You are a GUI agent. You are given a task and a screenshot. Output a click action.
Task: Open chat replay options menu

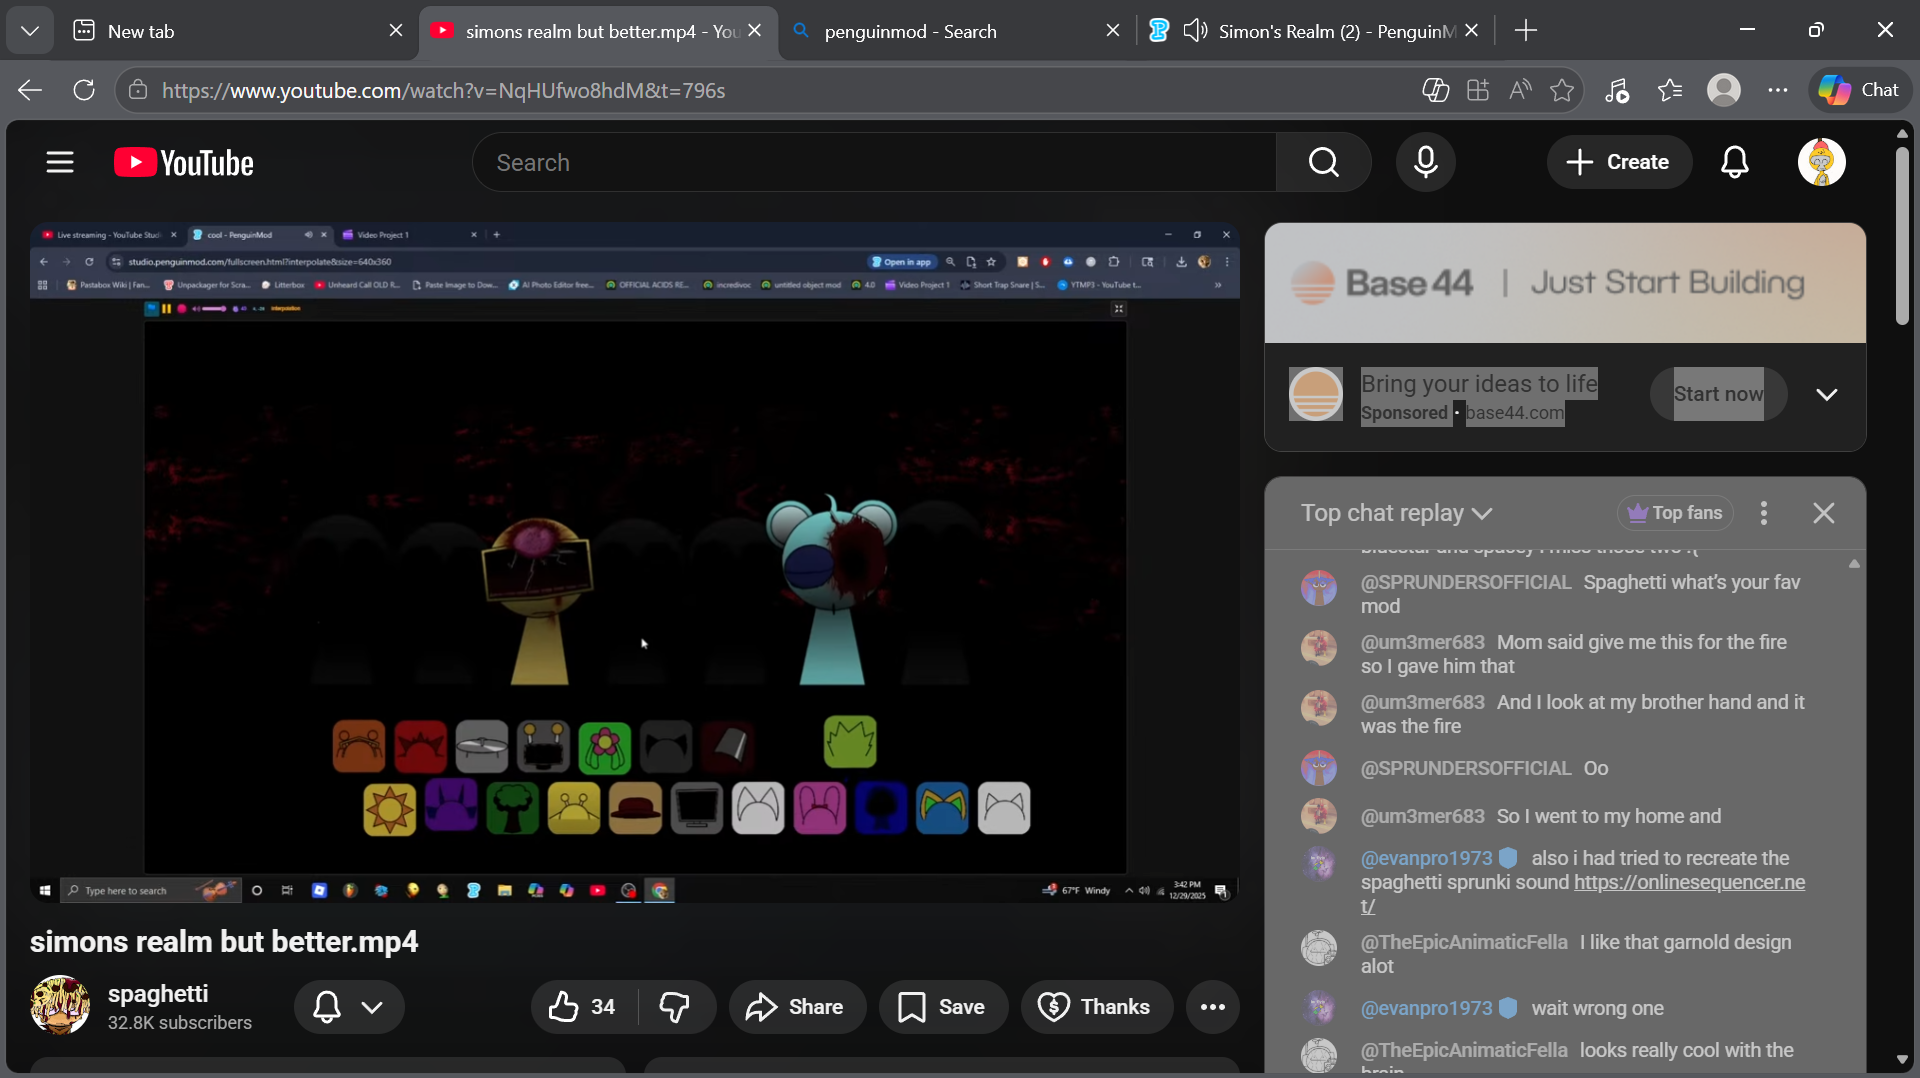coord(1764,513)
